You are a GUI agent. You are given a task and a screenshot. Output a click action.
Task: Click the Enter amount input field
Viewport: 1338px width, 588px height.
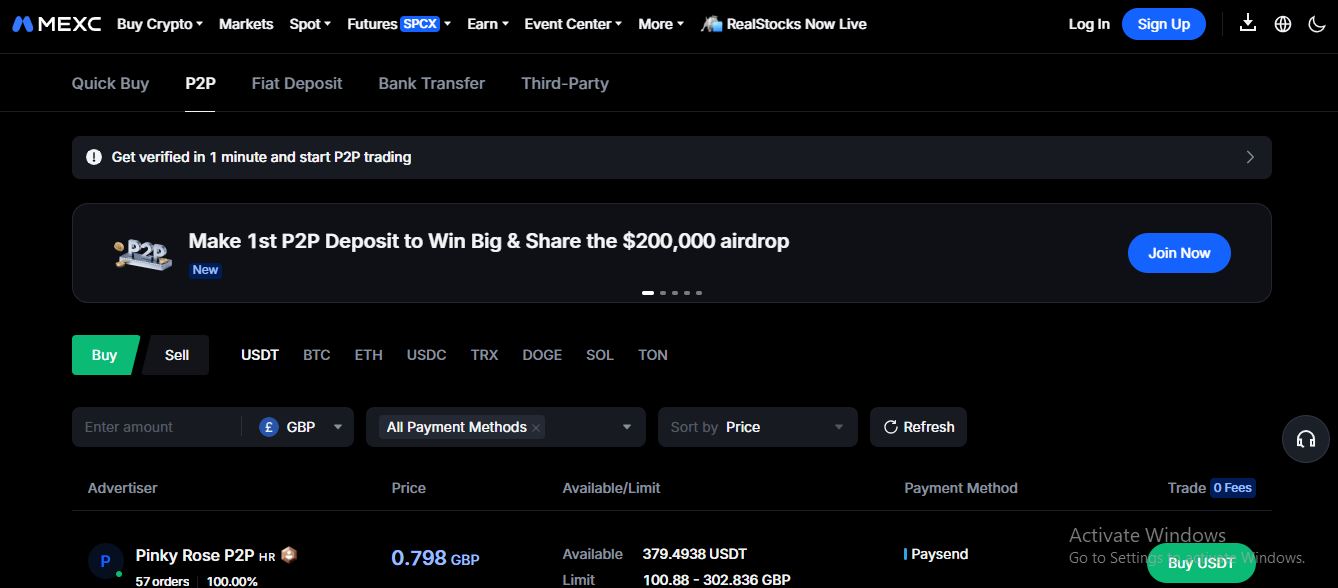point(156,427)
